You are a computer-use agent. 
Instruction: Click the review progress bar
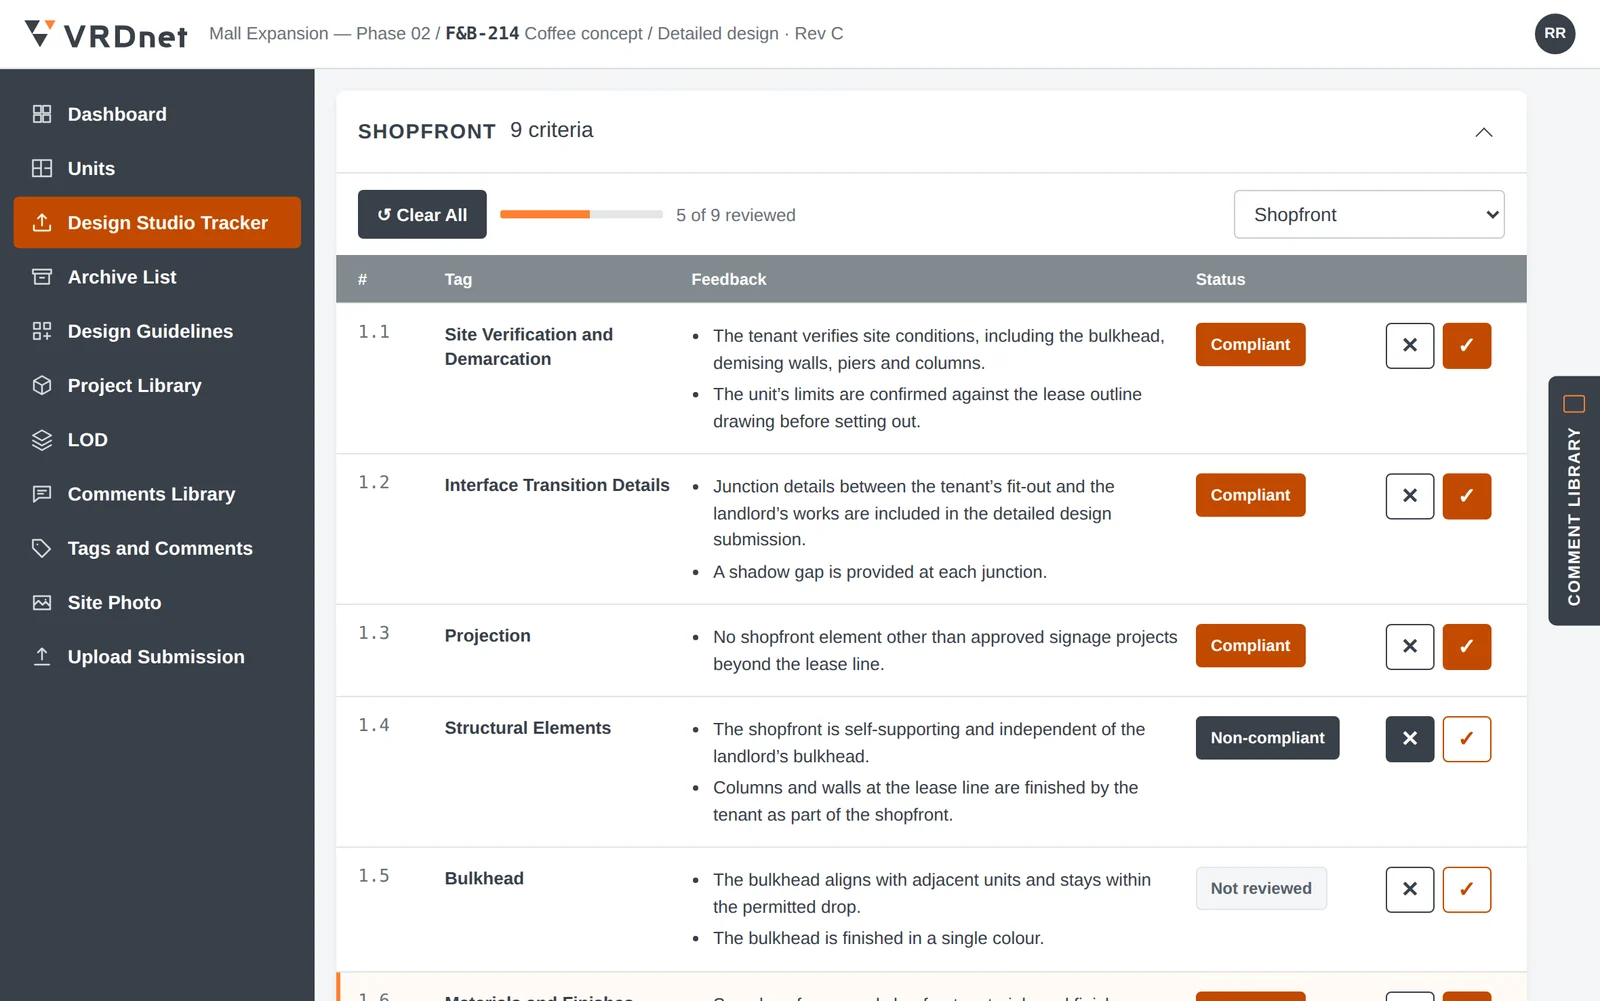[581, 214]
